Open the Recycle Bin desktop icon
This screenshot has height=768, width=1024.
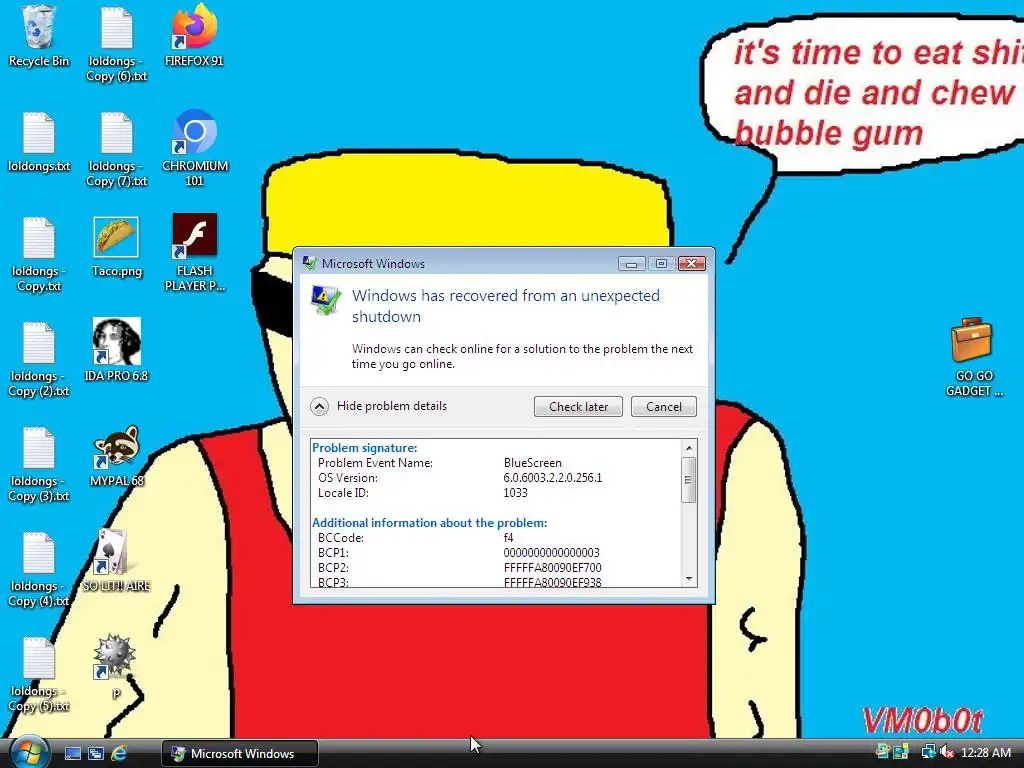(x=39, y=36)
